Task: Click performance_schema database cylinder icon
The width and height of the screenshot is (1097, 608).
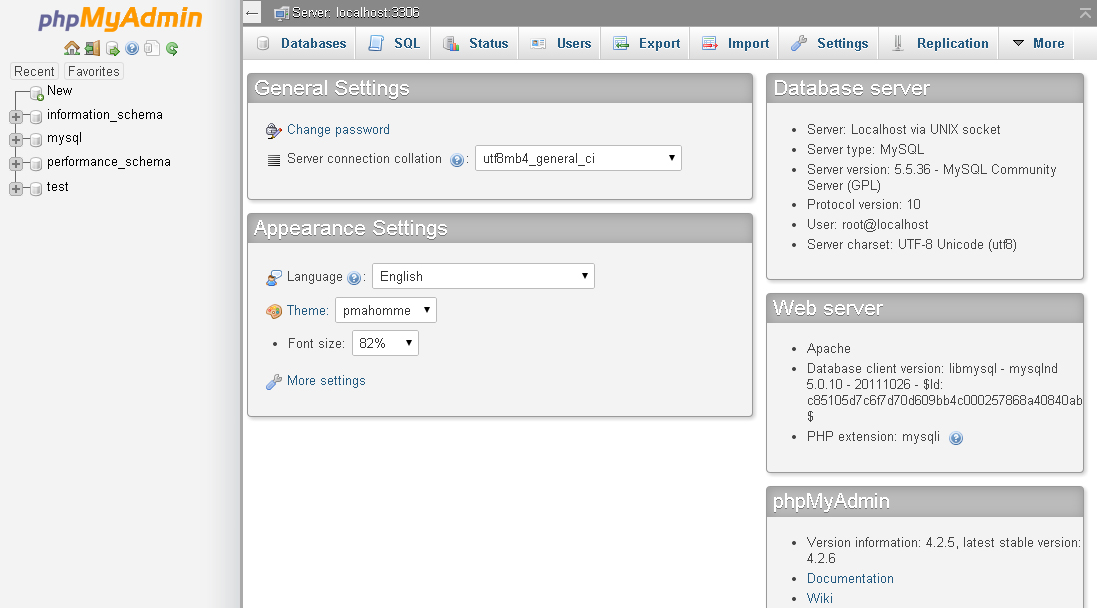Action: point(36,164)
